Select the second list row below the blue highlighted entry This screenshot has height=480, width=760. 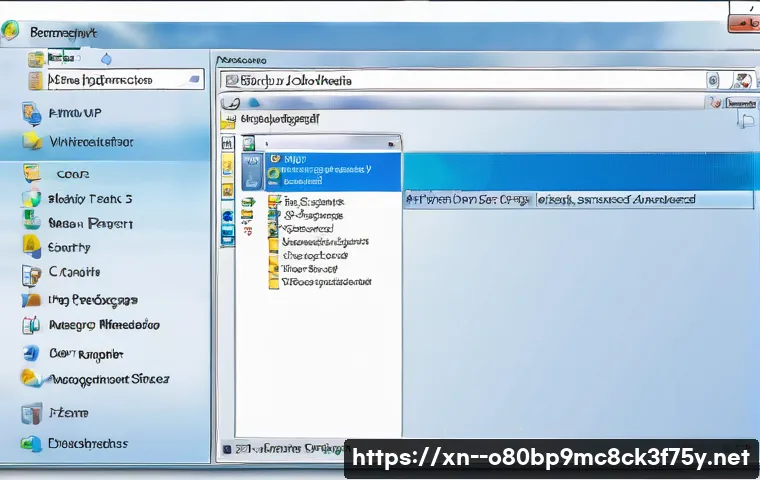coord(313,215)
